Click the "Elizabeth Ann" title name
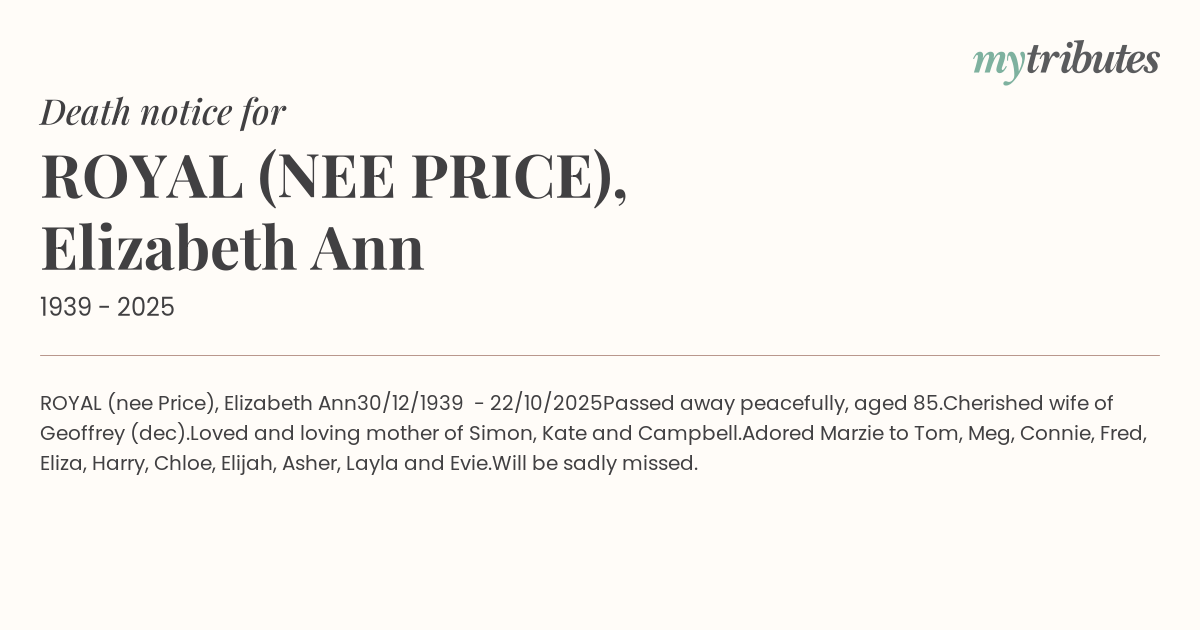This screenshot has width=1200, height=630. coord(232,248)
